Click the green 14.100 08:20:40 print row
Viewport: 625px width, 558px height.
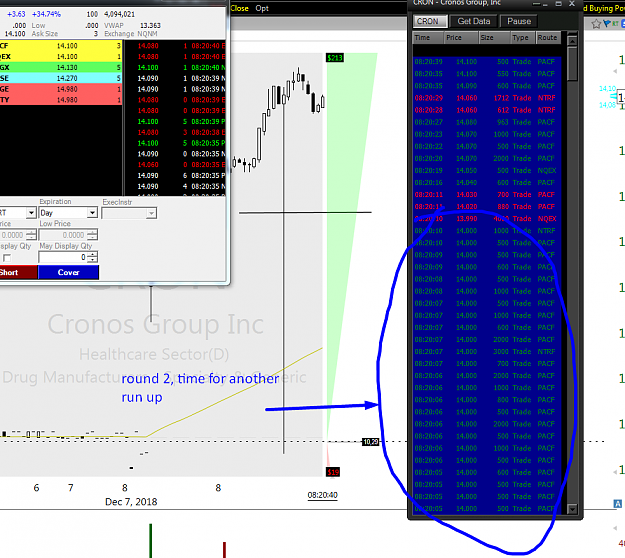coord(175,67)
